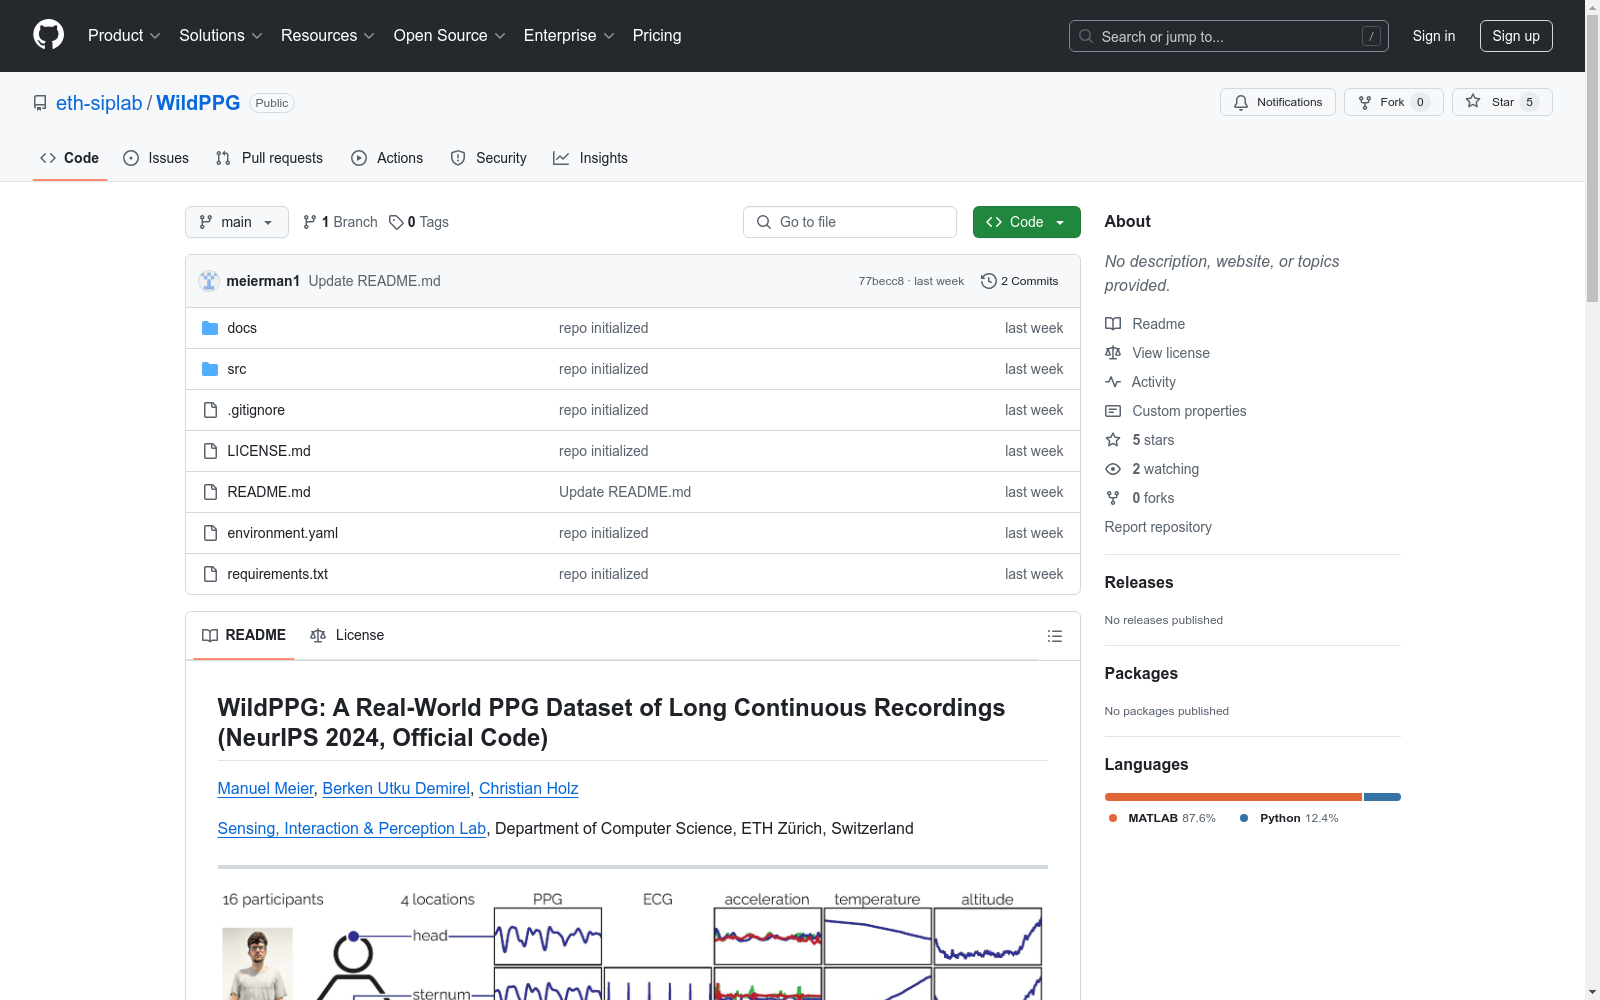Open the Pricing page
The image size is (1600, 1000).
click(x=657, y=35)
